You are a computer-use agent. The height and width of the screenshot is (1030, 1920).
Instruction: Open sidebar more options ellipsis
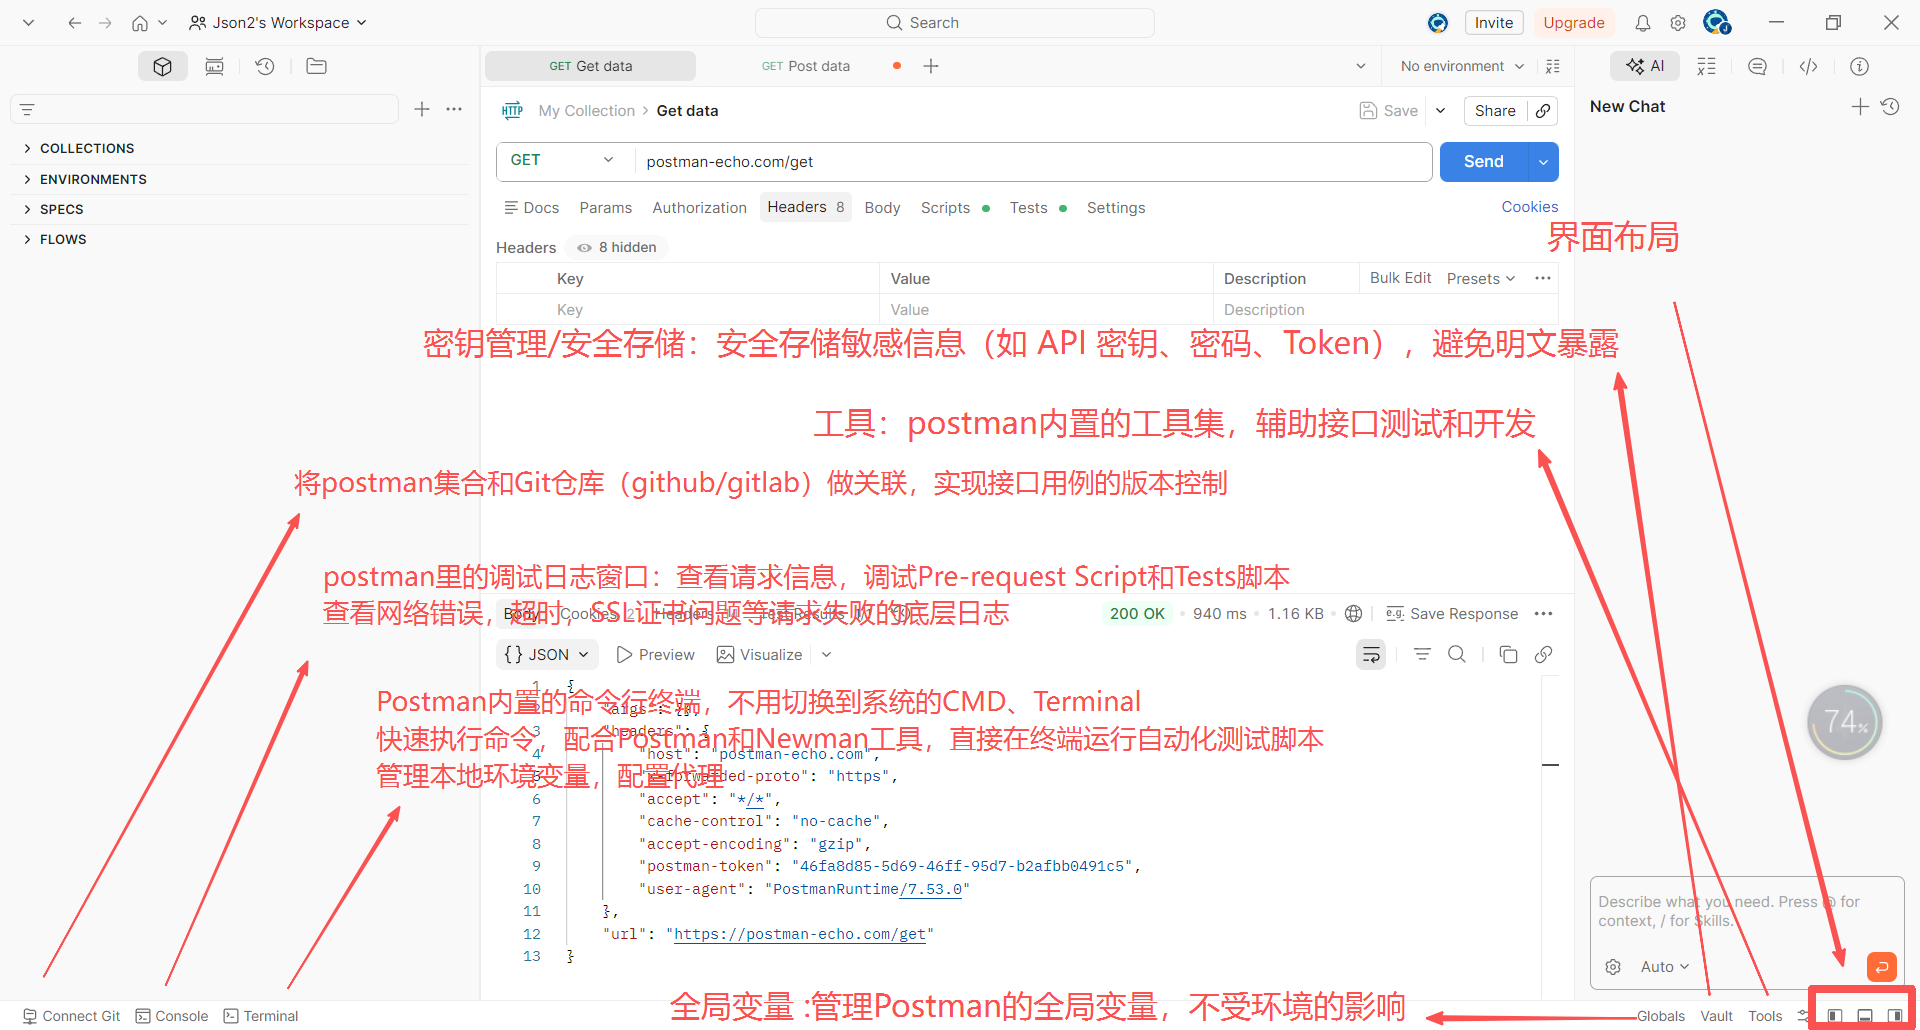[454, 109]
